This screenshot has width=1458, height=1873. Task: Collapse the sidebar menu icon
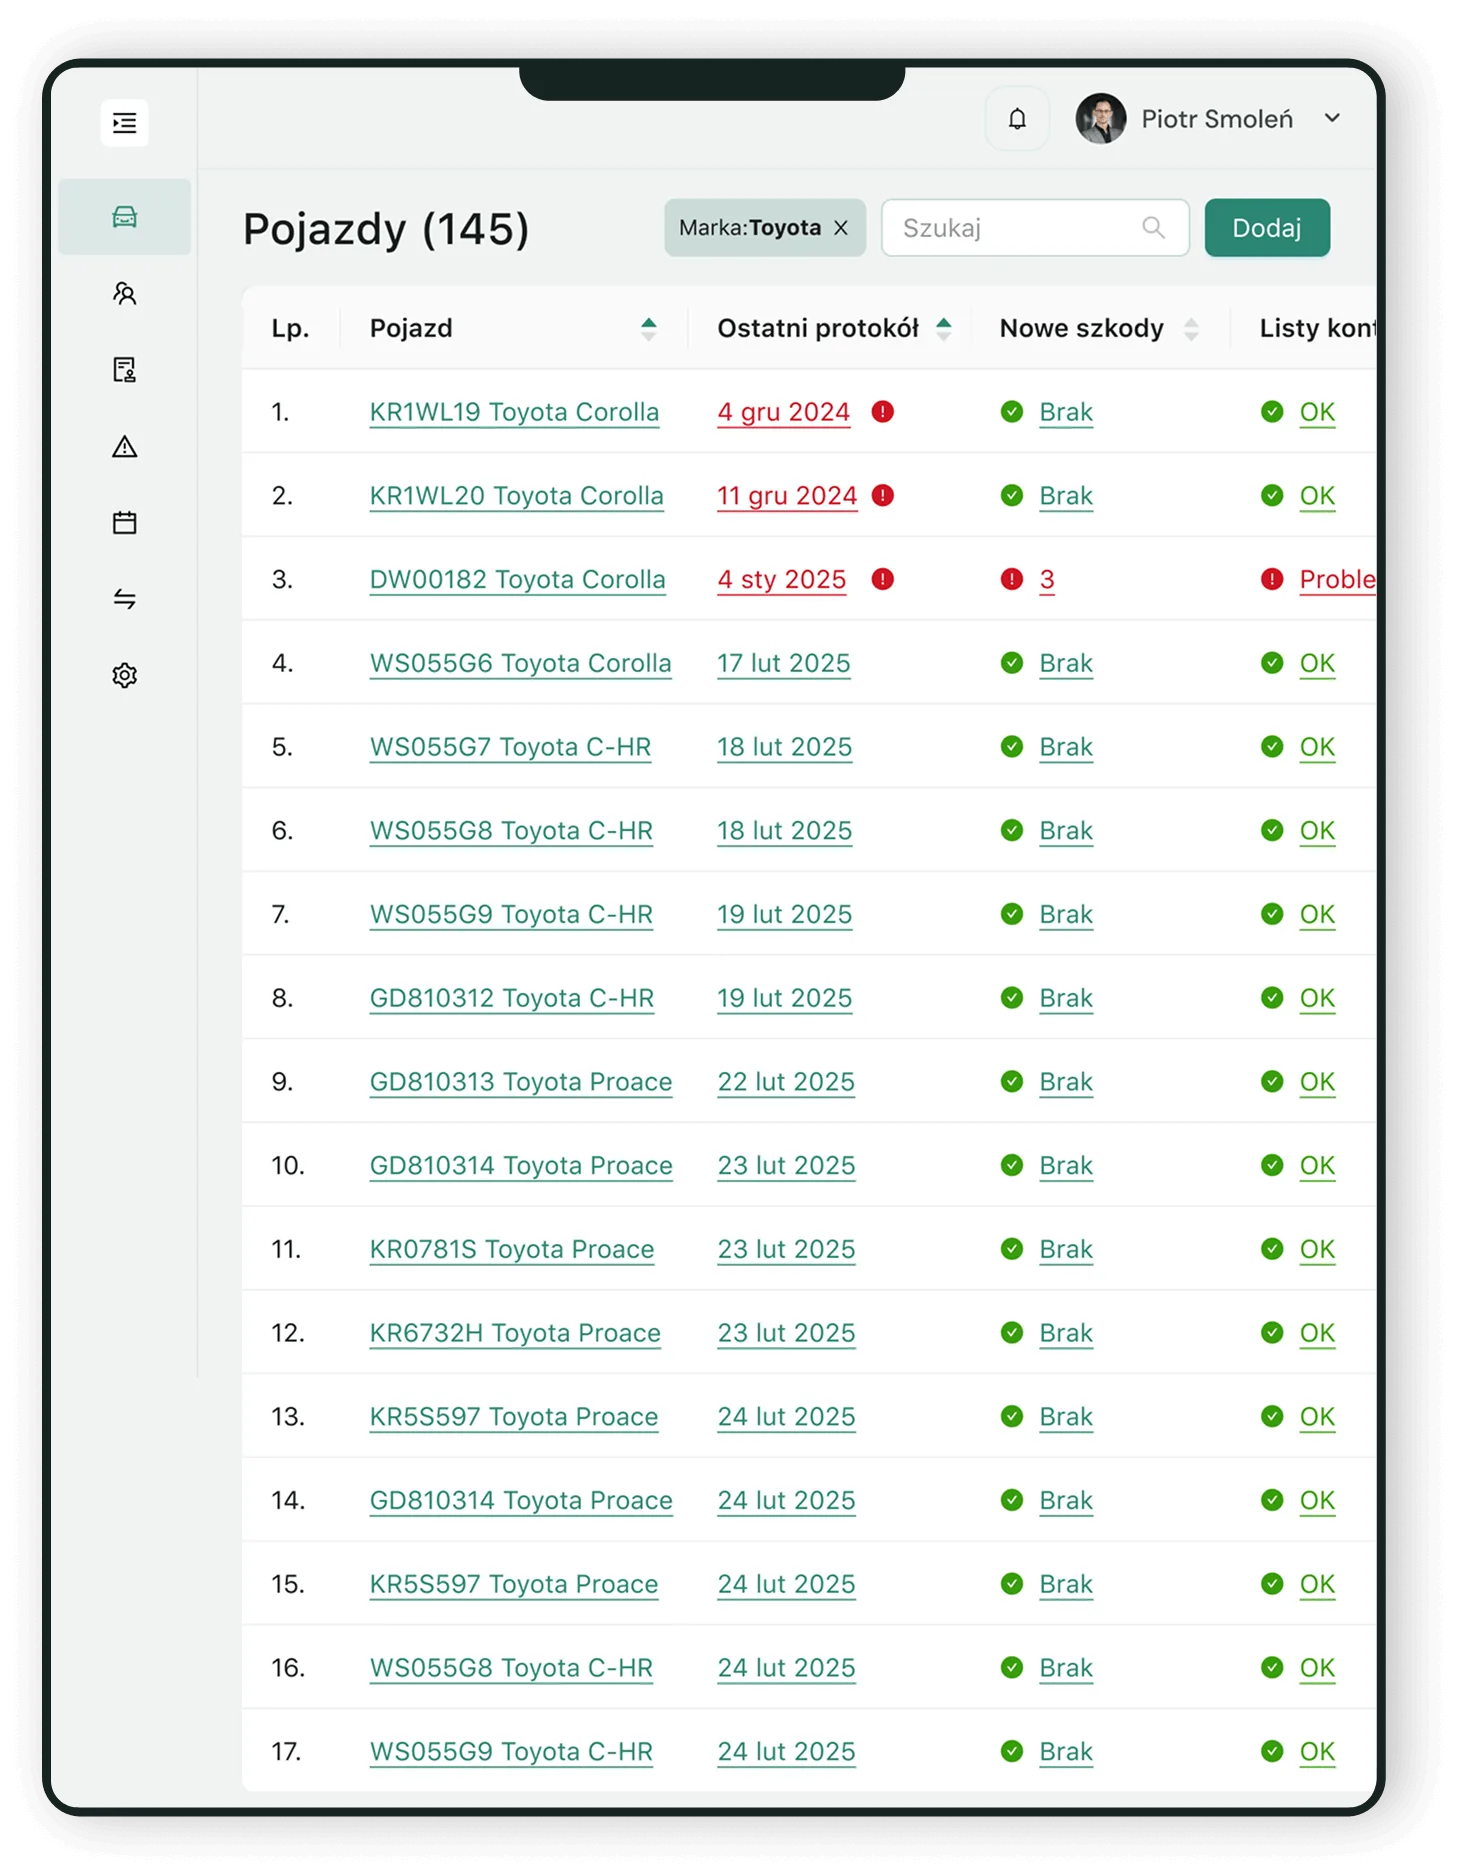click(x=125, y=123)
